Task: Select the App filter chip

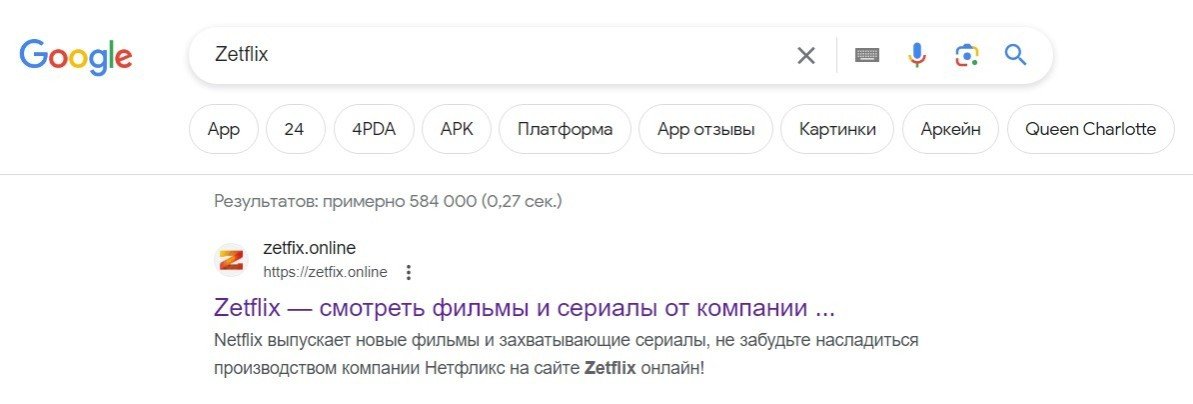Action: click(224, 129)
